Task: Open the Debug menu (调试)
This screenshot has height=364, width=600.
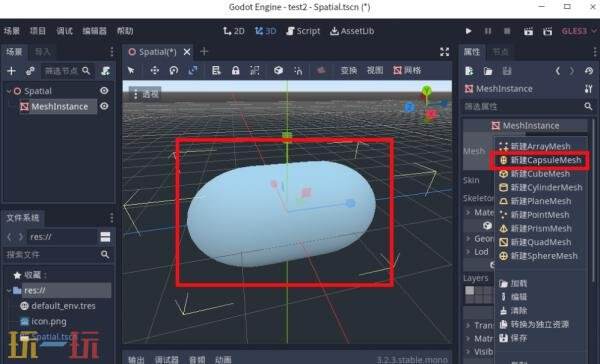Action: (64, 31)
